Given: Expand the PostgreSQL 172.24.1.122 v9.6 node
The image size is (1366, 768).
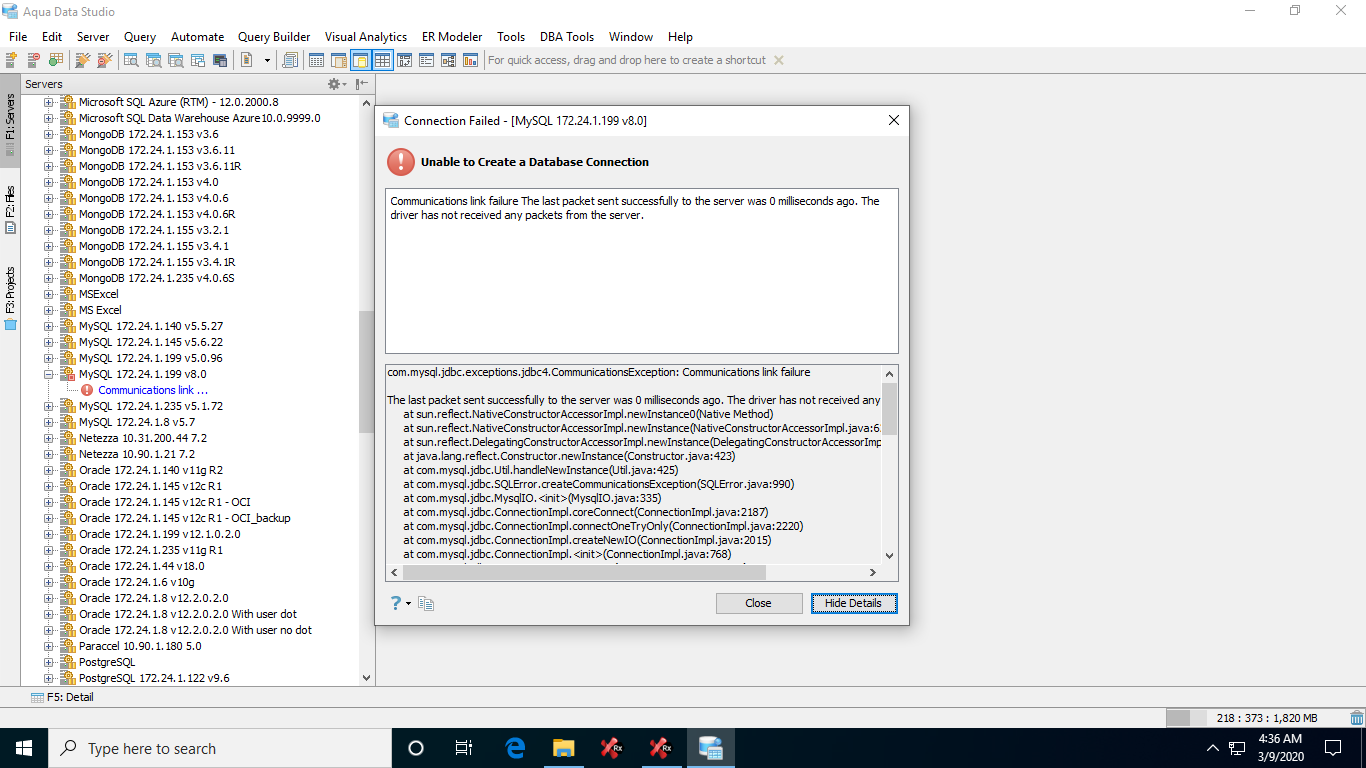Looking at the screenshot, I should click(49, 678).
